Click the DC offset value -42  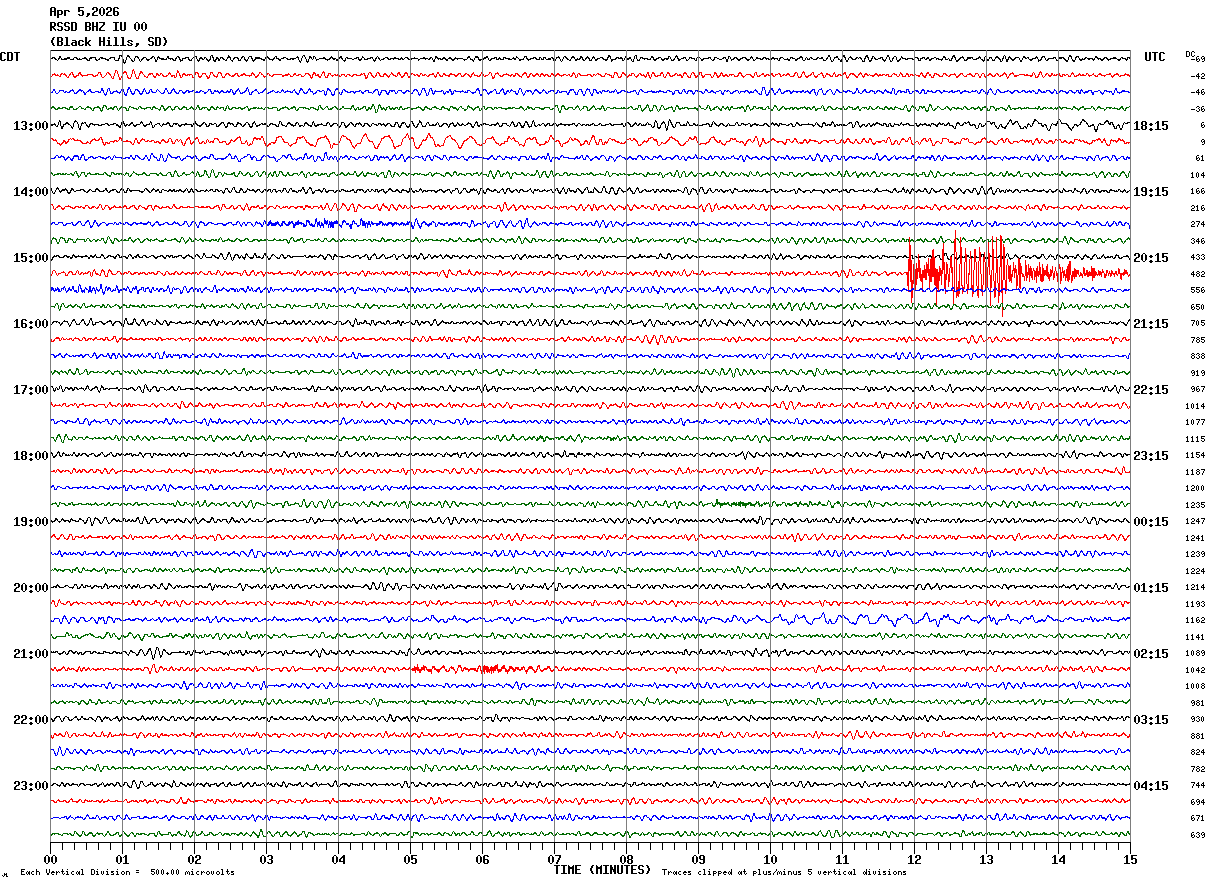click(1198, 76)
